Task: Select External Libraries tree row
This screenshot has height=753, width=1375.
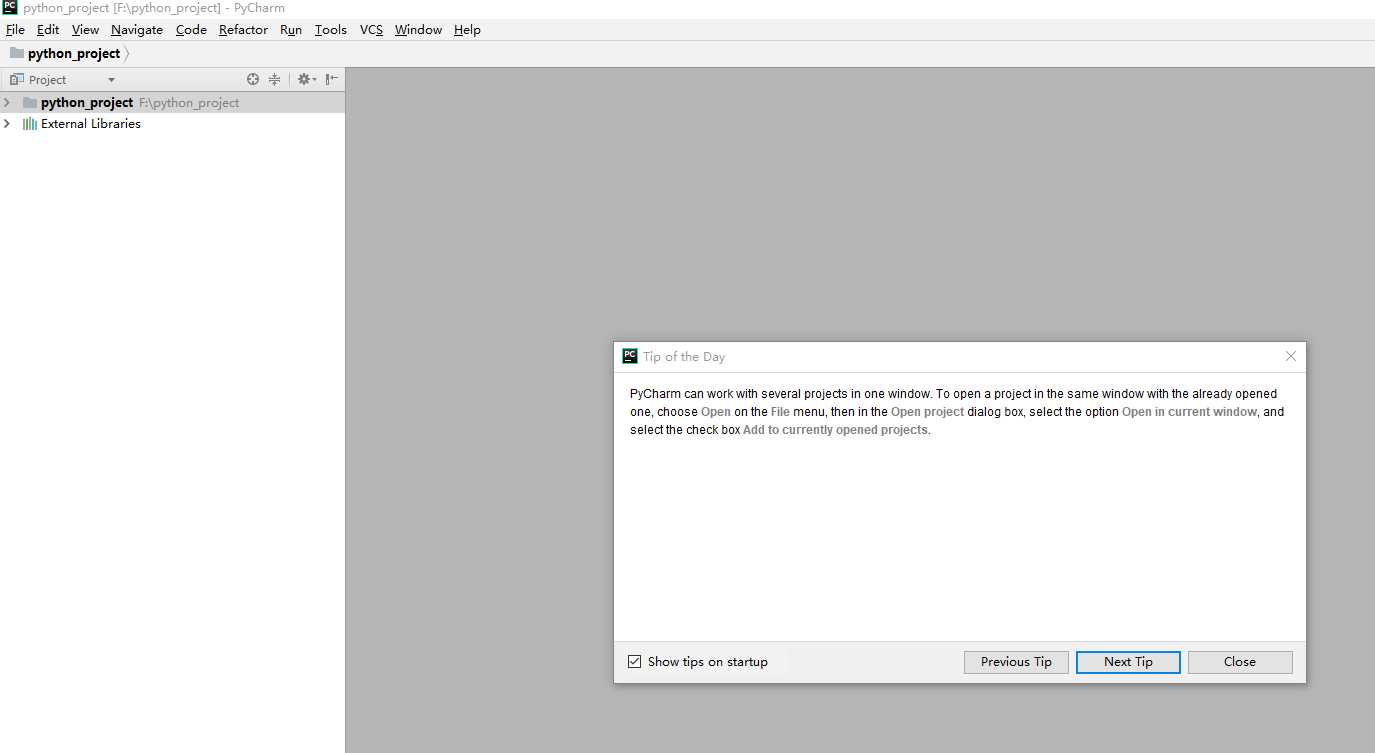Action: [172, 124]
